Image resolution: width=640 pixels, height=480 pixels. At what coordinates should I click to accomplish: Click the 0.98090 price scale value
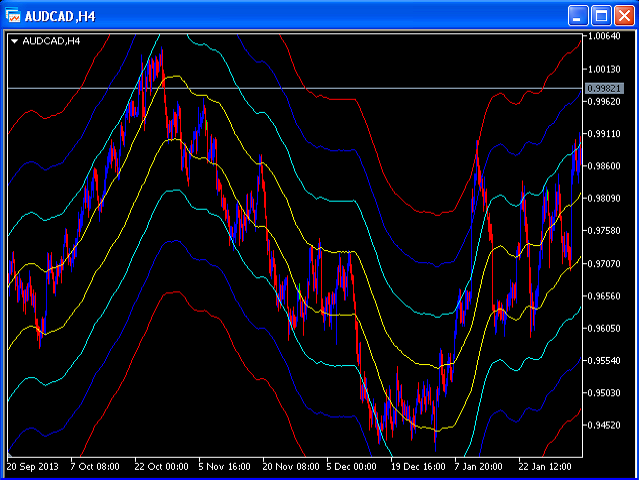(604, 198)
